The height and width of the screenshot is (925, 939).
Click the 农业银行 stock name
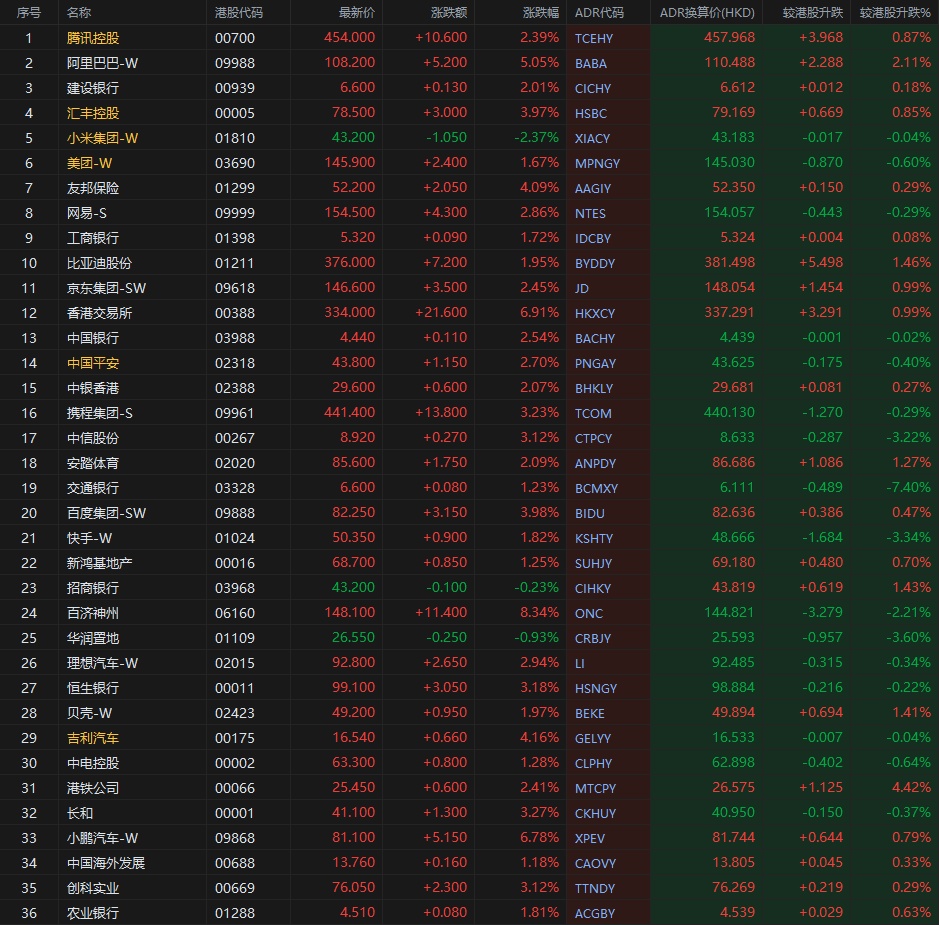tap(93, 913)
